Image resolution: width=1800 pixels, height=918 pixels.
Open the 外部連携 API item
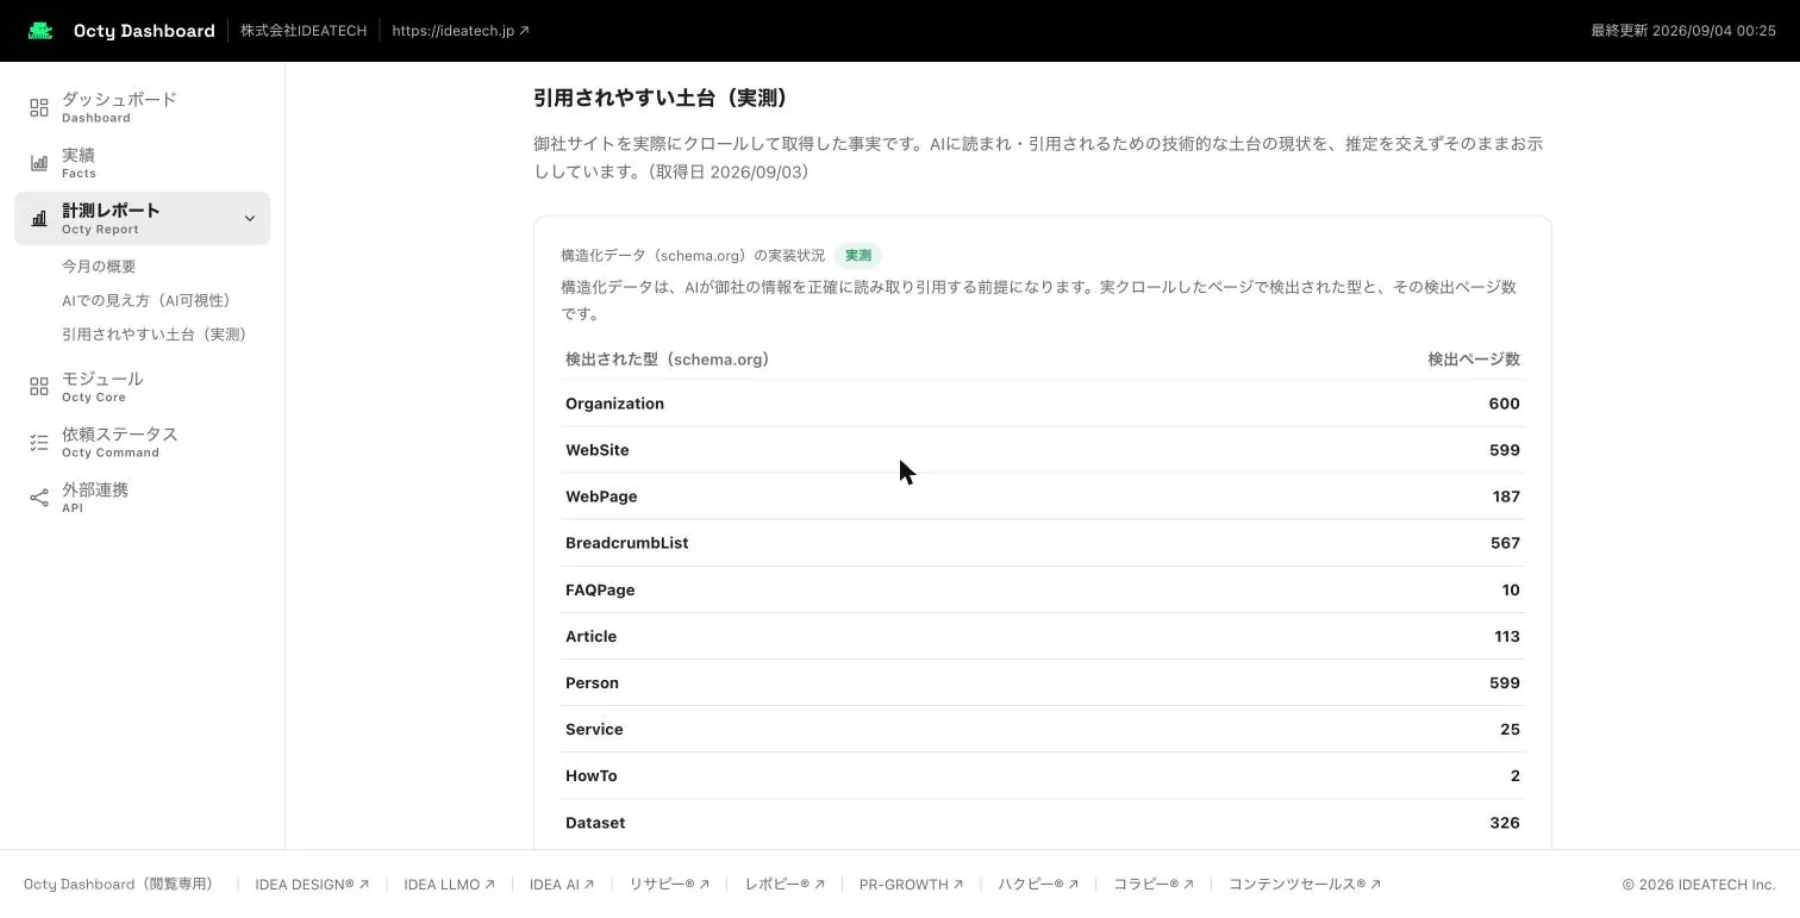(x=142, y=497)
